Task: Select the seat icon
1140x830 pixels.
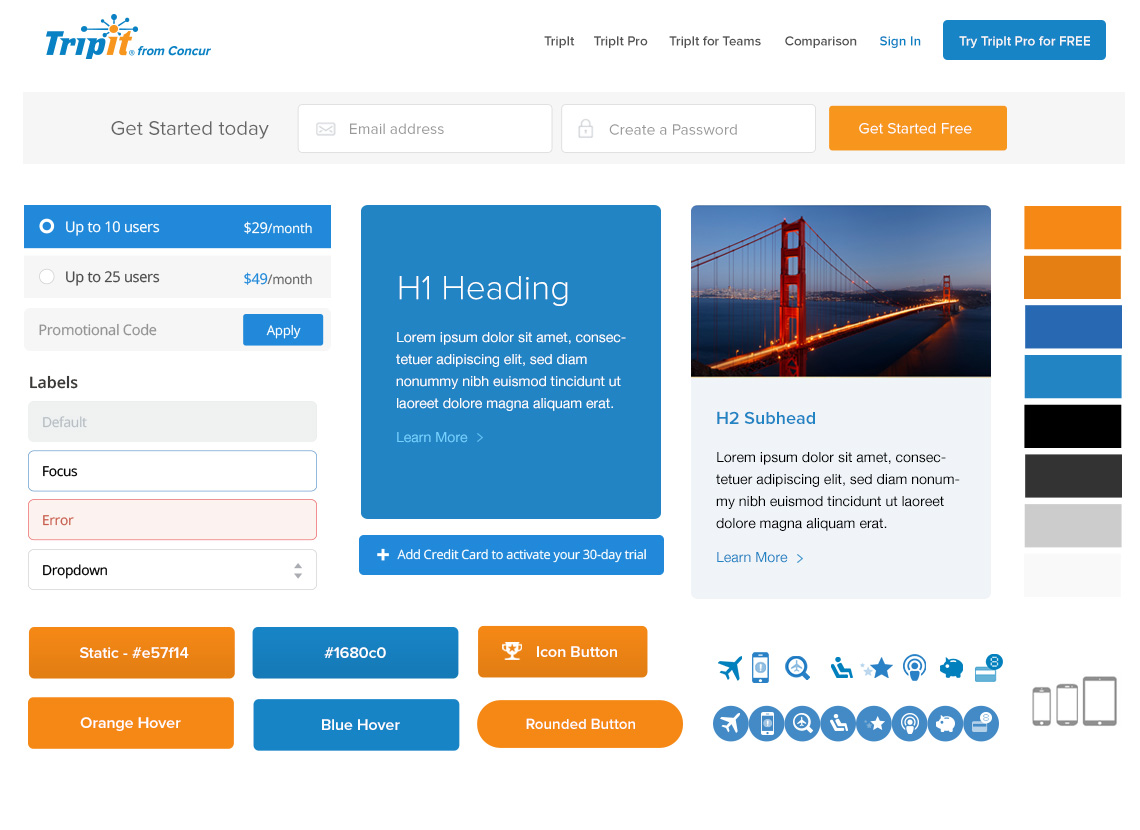Action: pyautogui.click(x=840, y=669)
